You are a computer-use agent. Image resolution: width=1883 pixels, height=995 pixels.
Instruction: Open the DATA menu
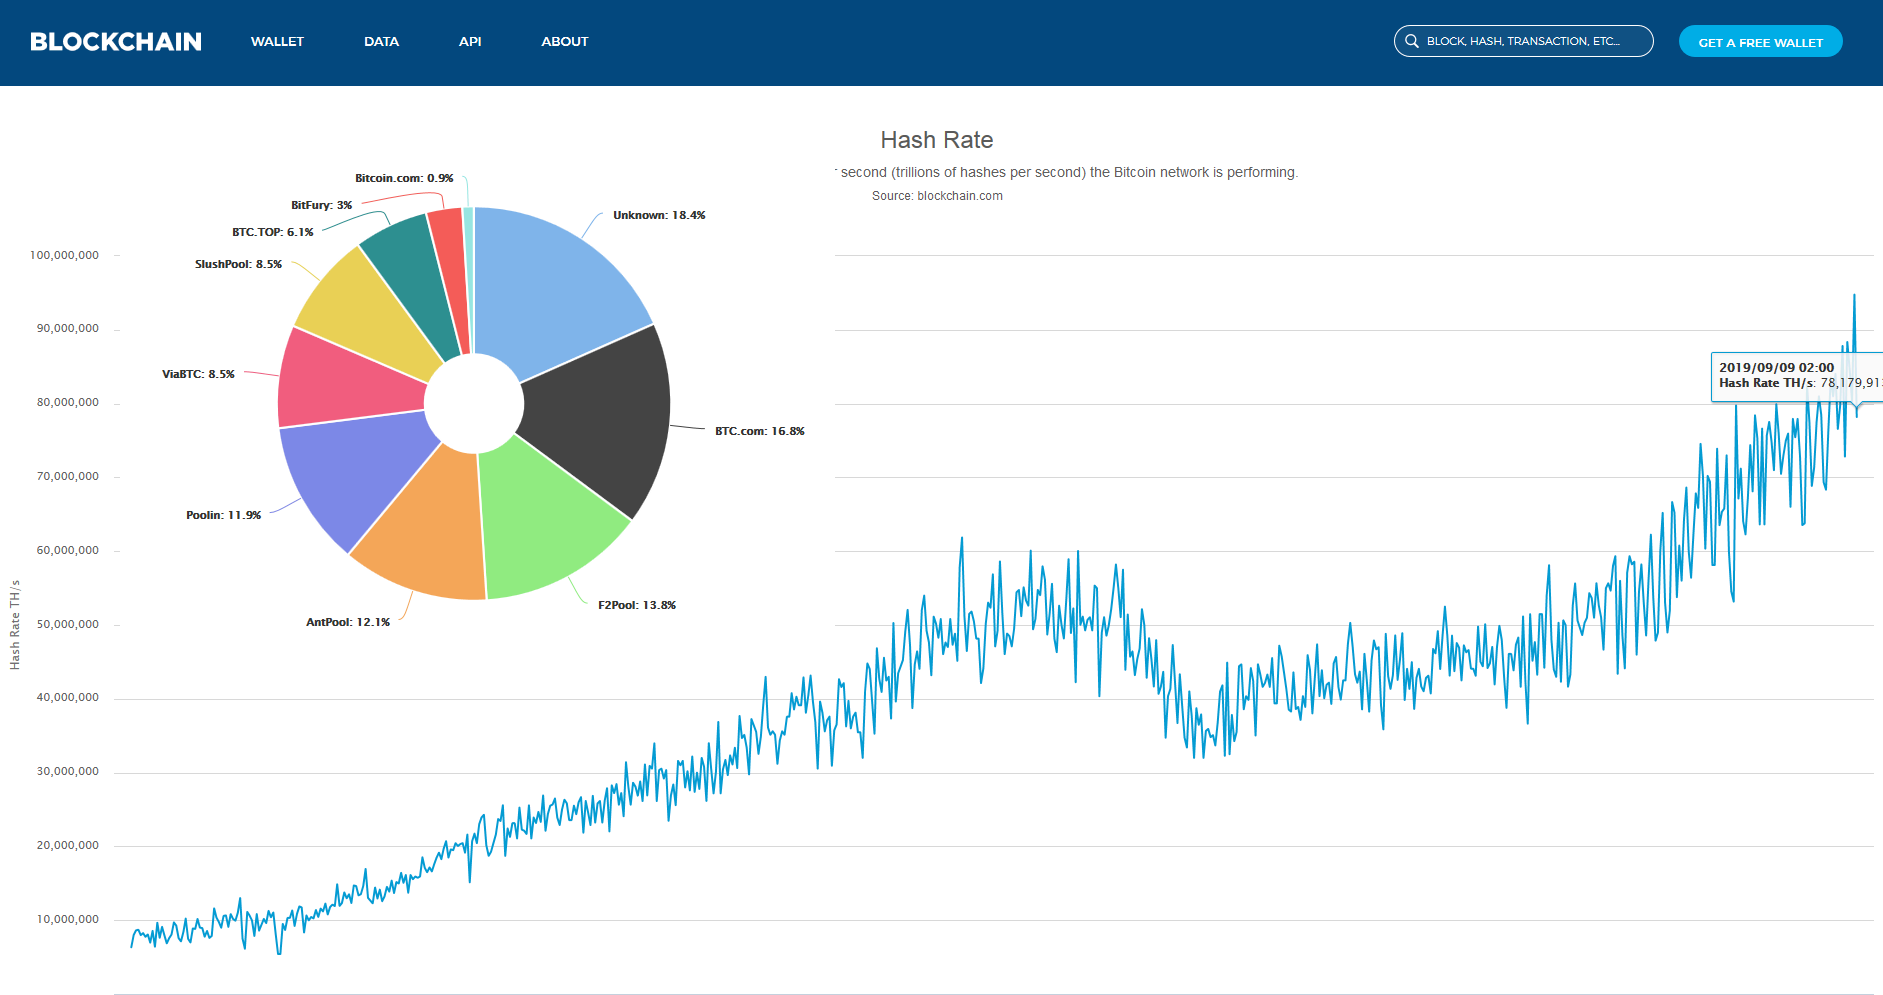381,41
